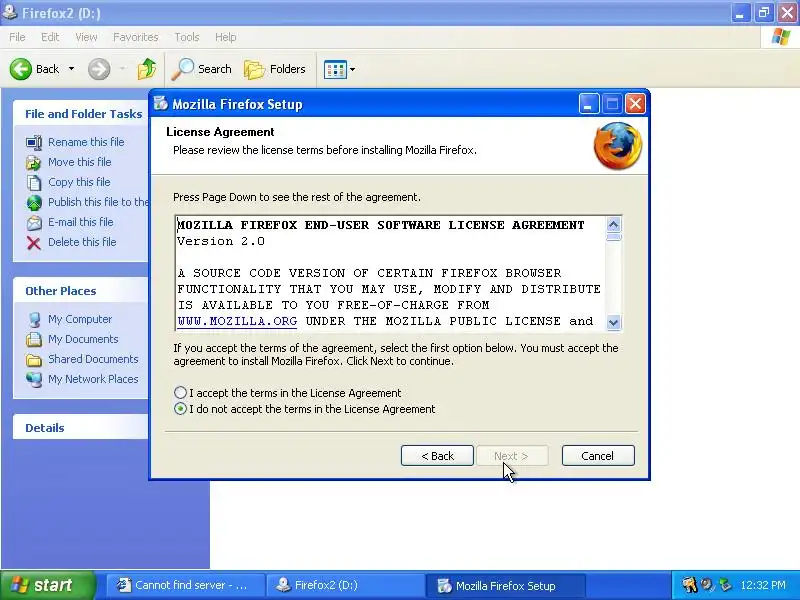Open Search with the magnifying glass icon
The width and height of the screenshot is (800, 600).
(182, 69)
